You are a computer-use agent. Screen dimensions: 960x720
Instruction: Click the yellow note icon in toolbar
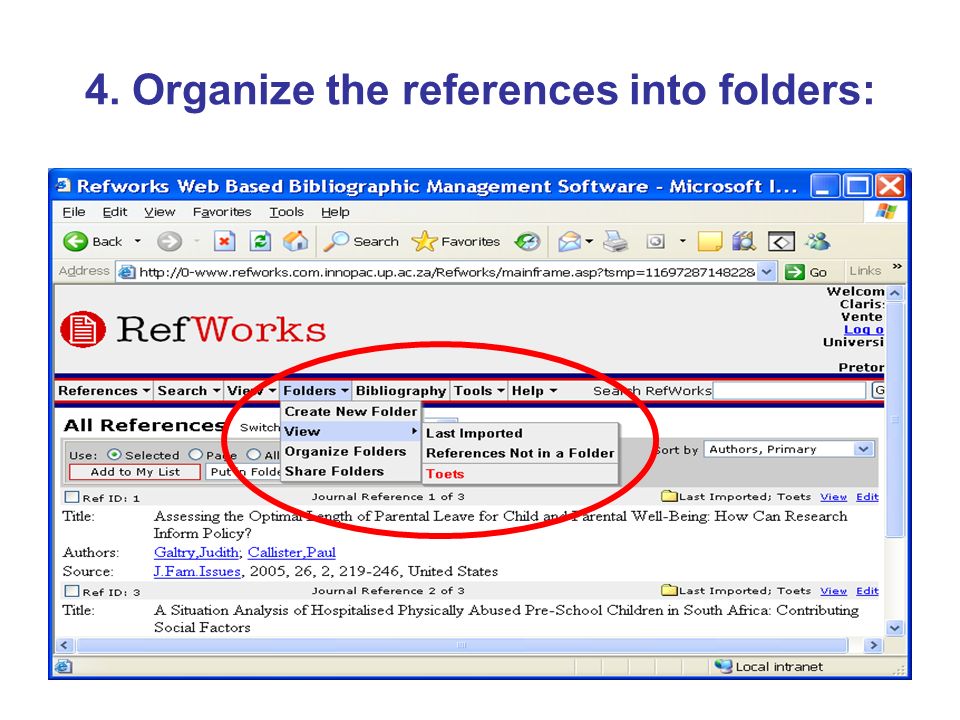point(710,241)
